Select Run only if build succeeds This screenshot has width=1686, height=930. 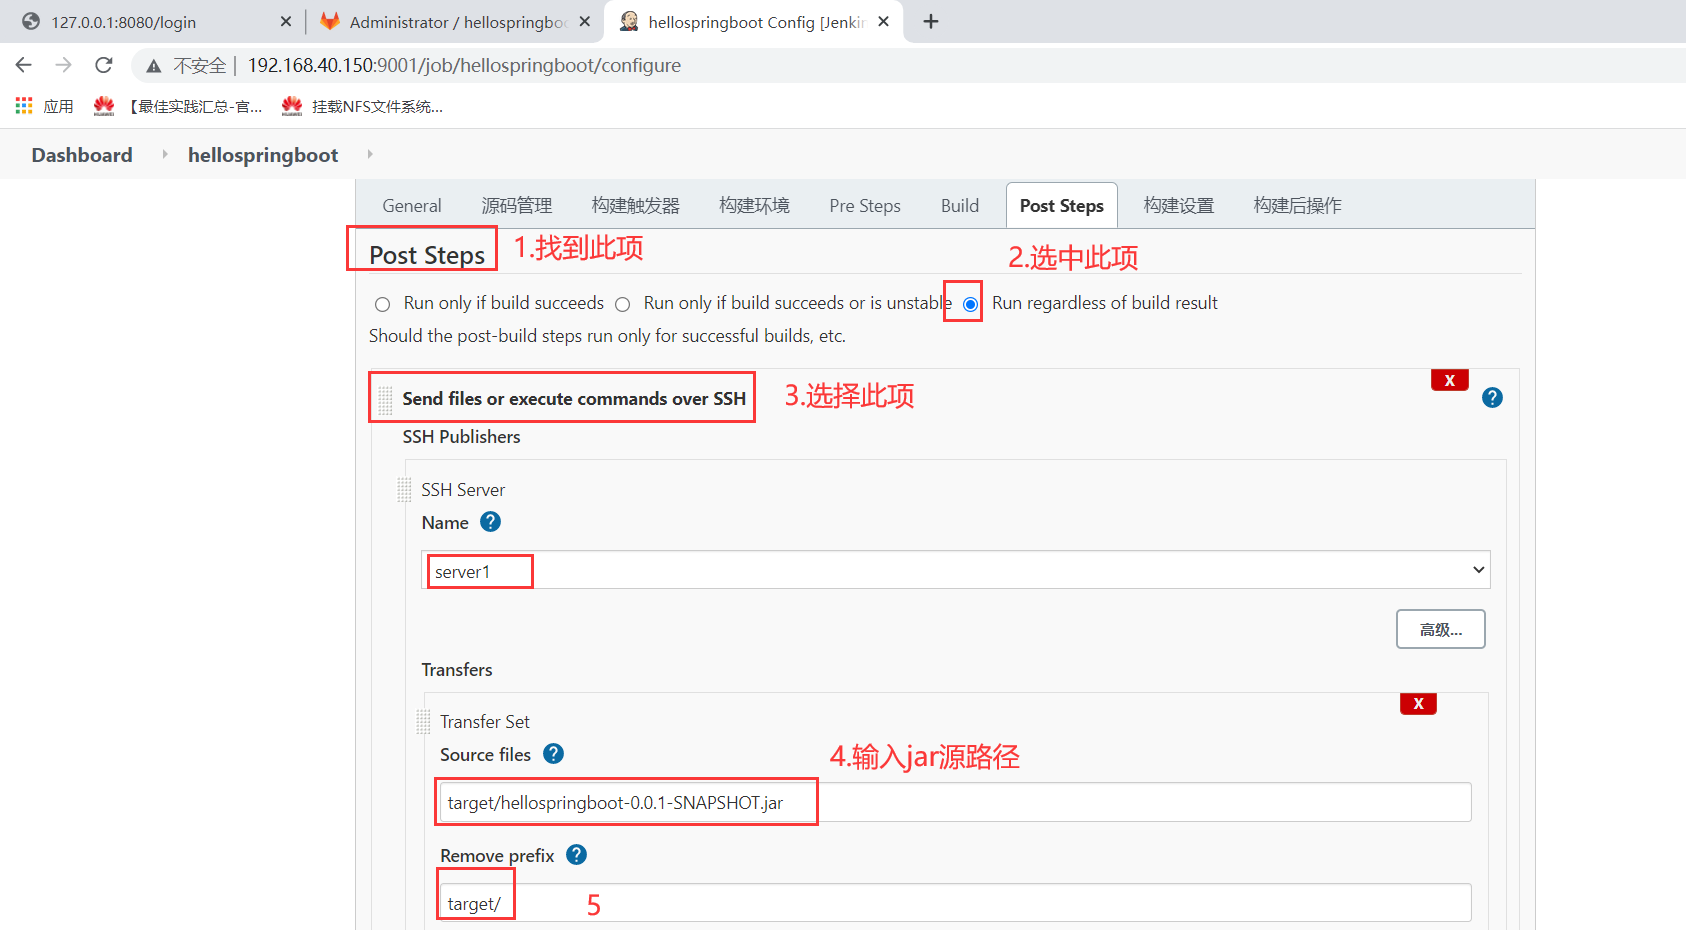pyautogui.click(x=382, y=304)
